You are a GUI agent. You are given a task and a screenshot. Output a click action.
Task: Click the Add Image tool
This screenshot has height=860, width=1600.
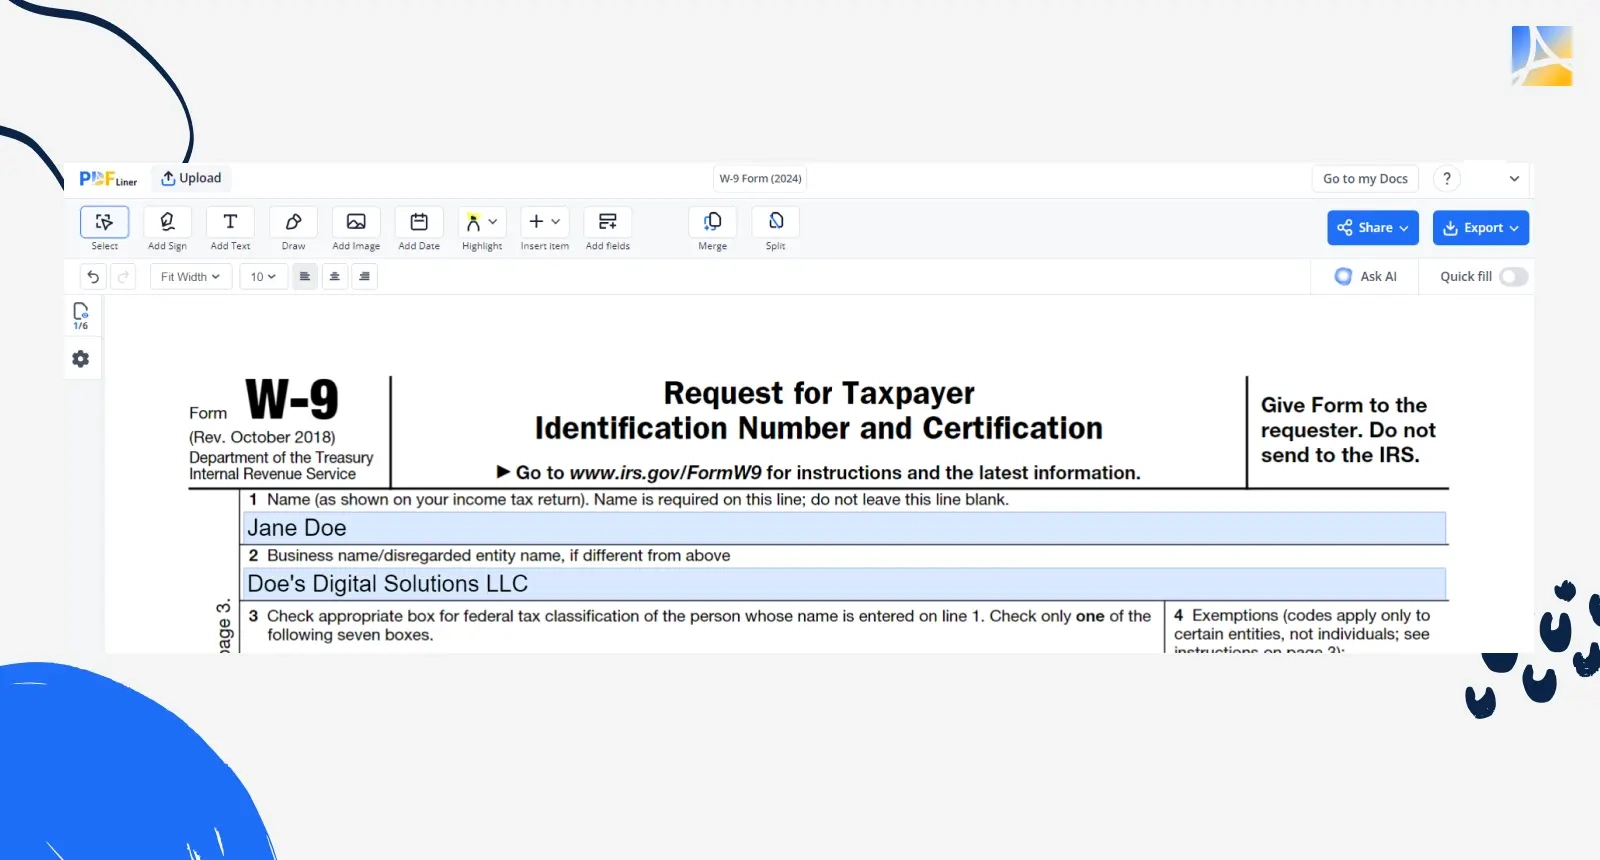[x=356, y=222]
